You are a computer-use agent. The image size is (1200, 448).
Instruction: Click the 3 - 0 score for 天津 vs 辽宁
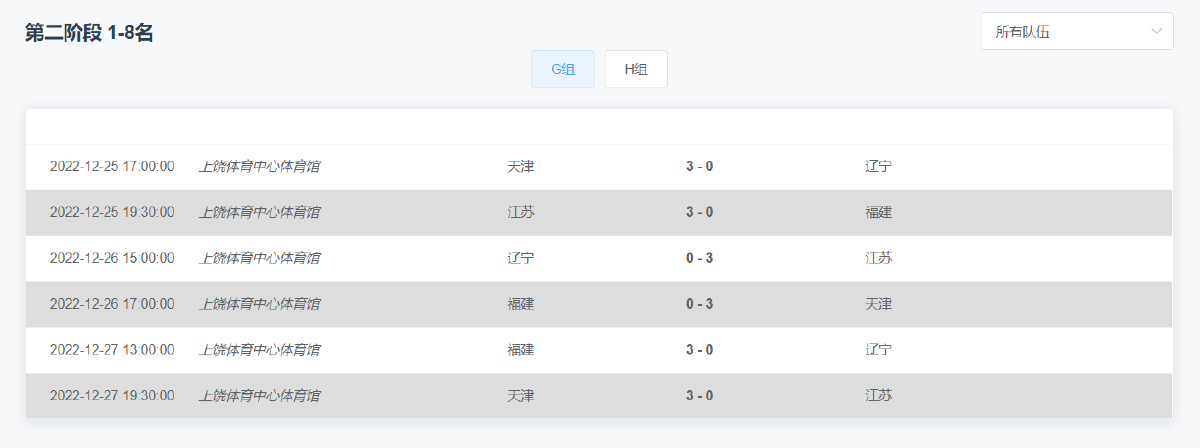pyautogui.click(x=699, y=167)
